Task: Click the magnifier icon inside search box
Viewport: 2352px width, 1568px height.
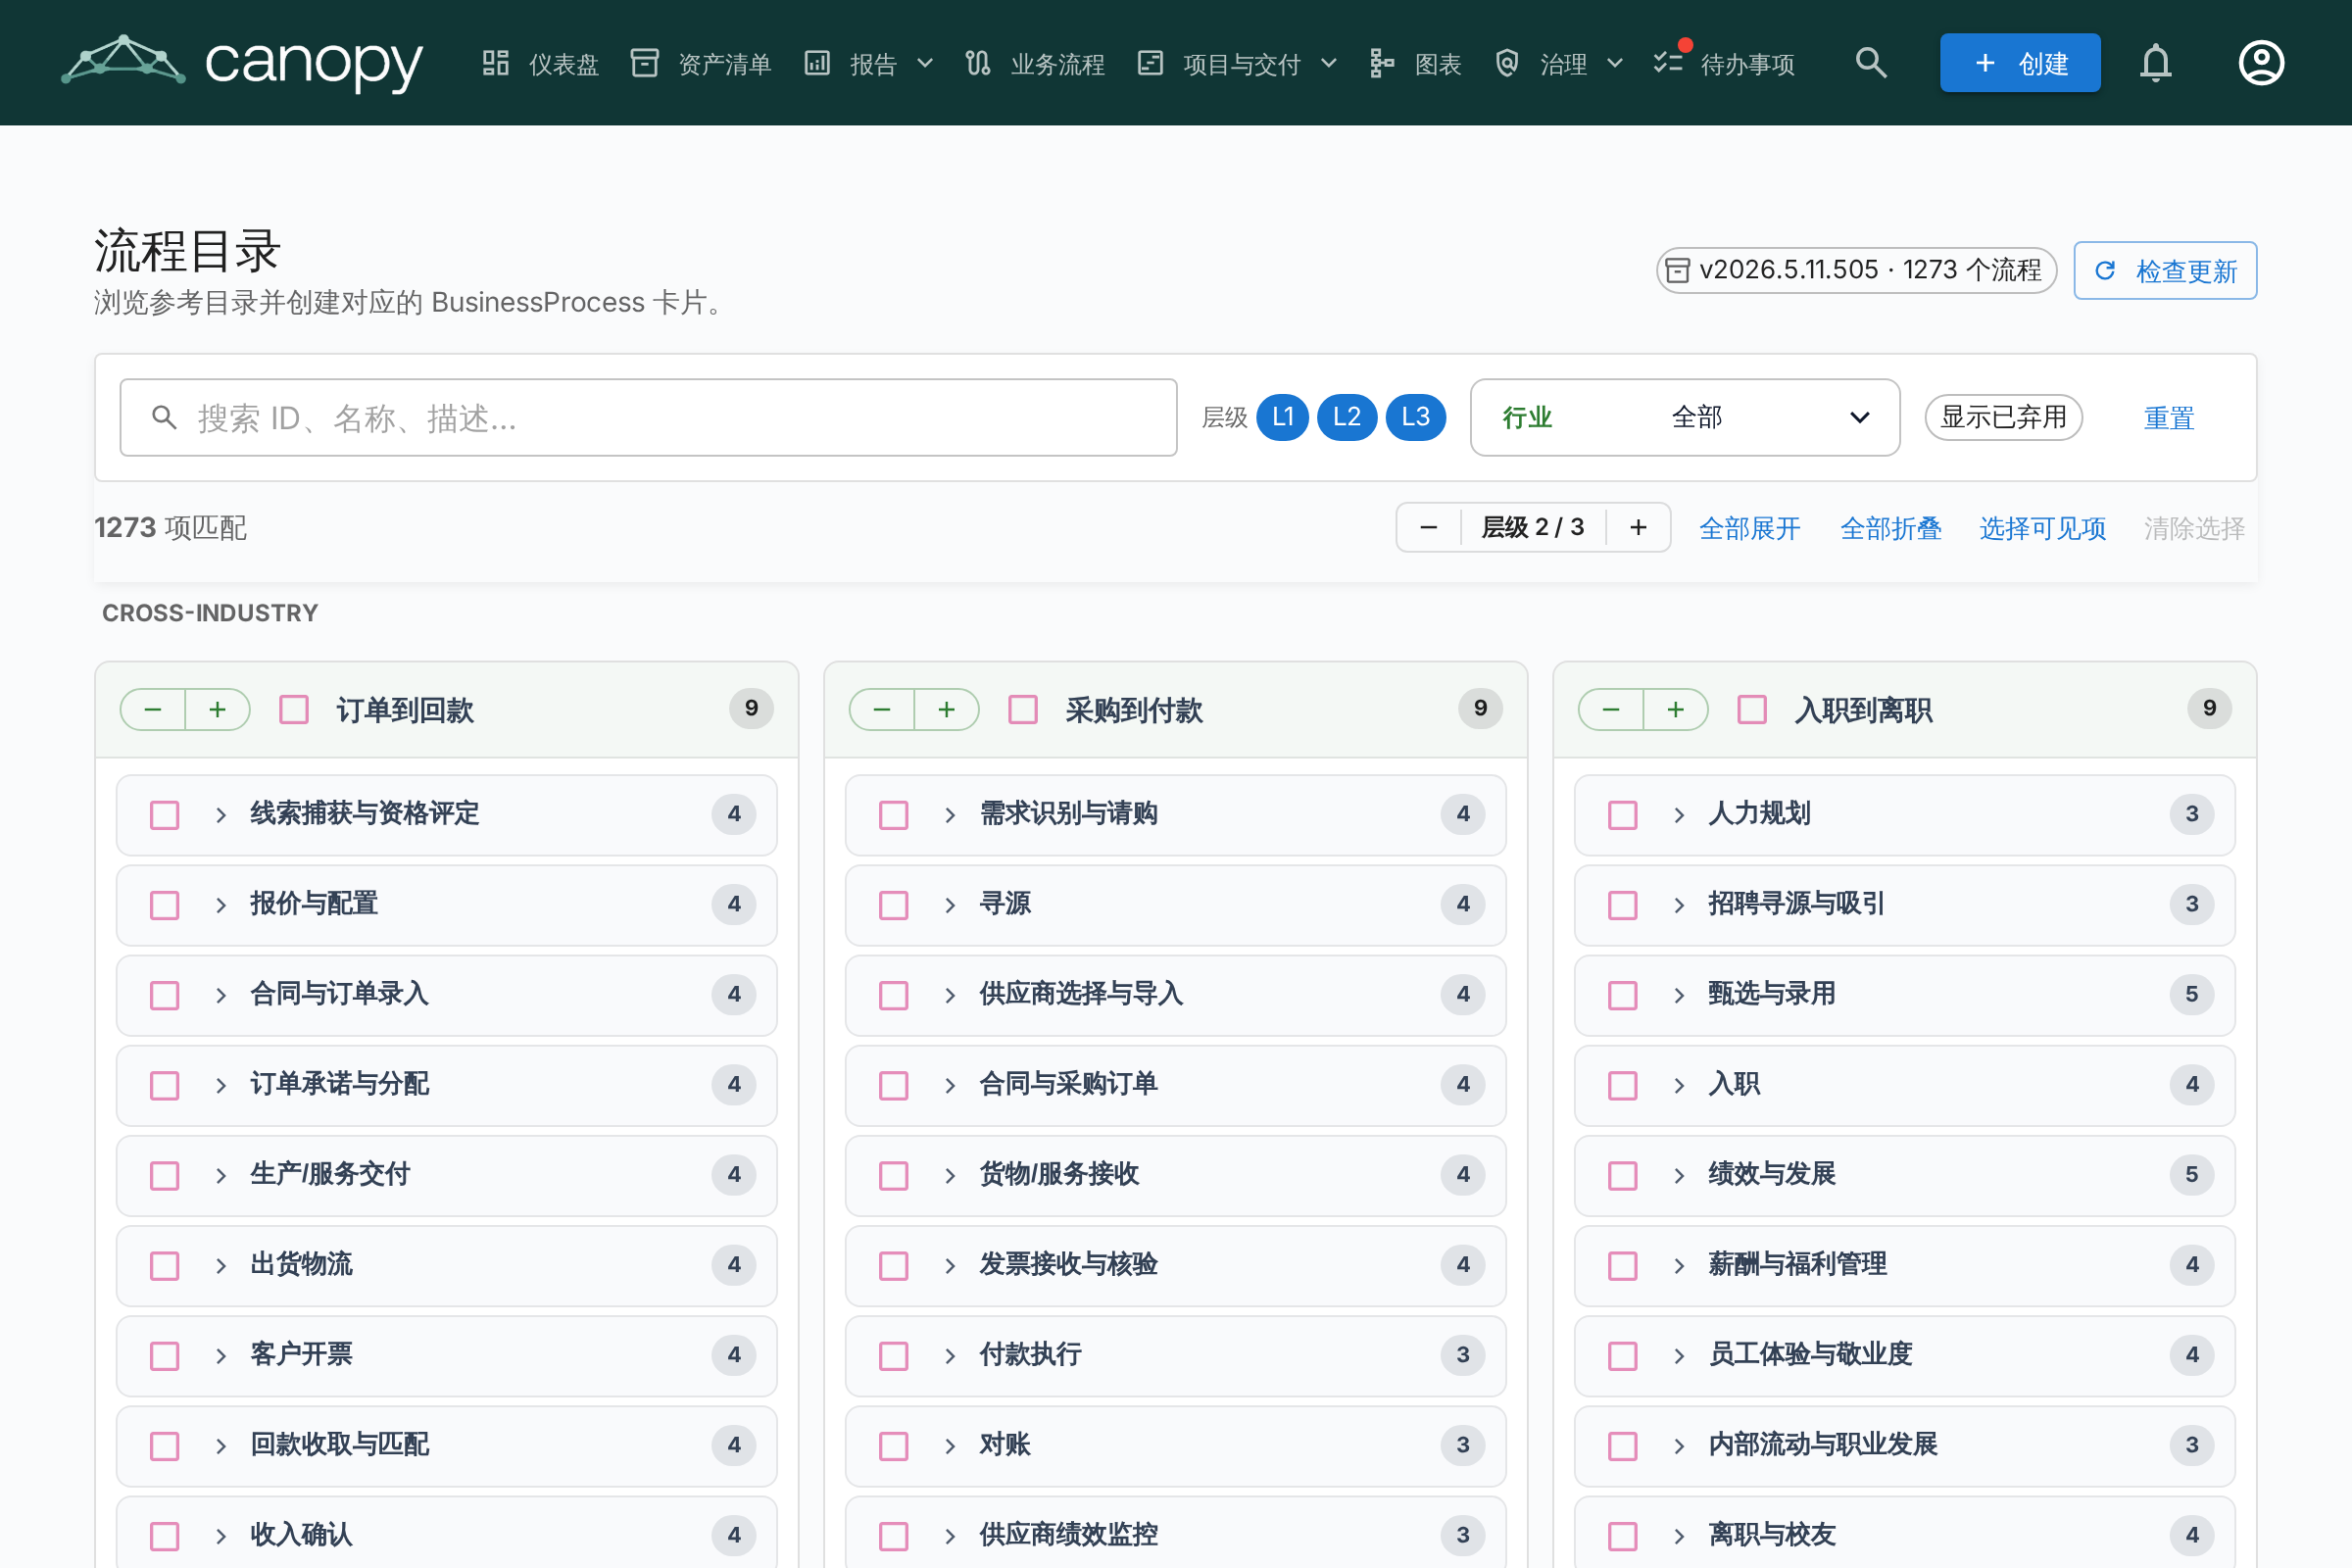Action: pyautogui.click(x=164, y=417)
